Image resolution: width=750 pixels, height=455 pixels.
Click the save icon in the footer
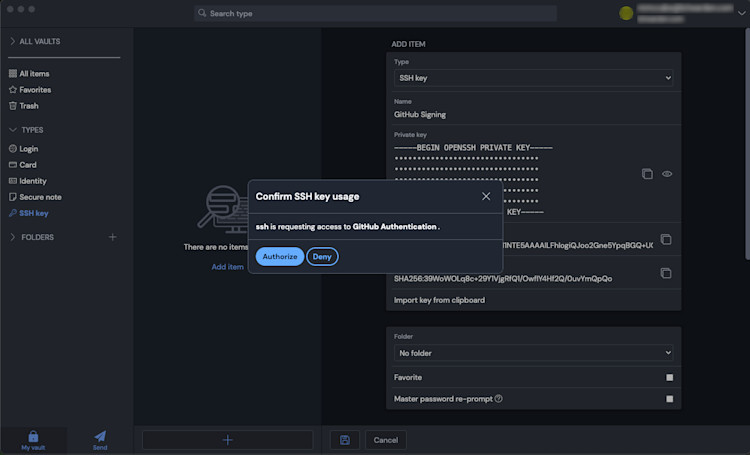tap(344, 440)
